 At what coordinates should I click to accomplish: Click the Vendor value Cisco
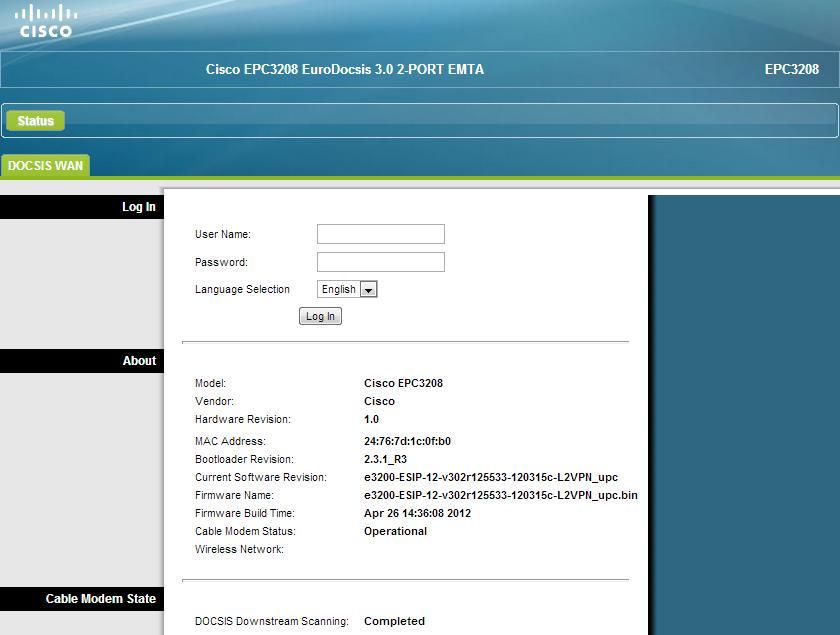tap(379, 401)
